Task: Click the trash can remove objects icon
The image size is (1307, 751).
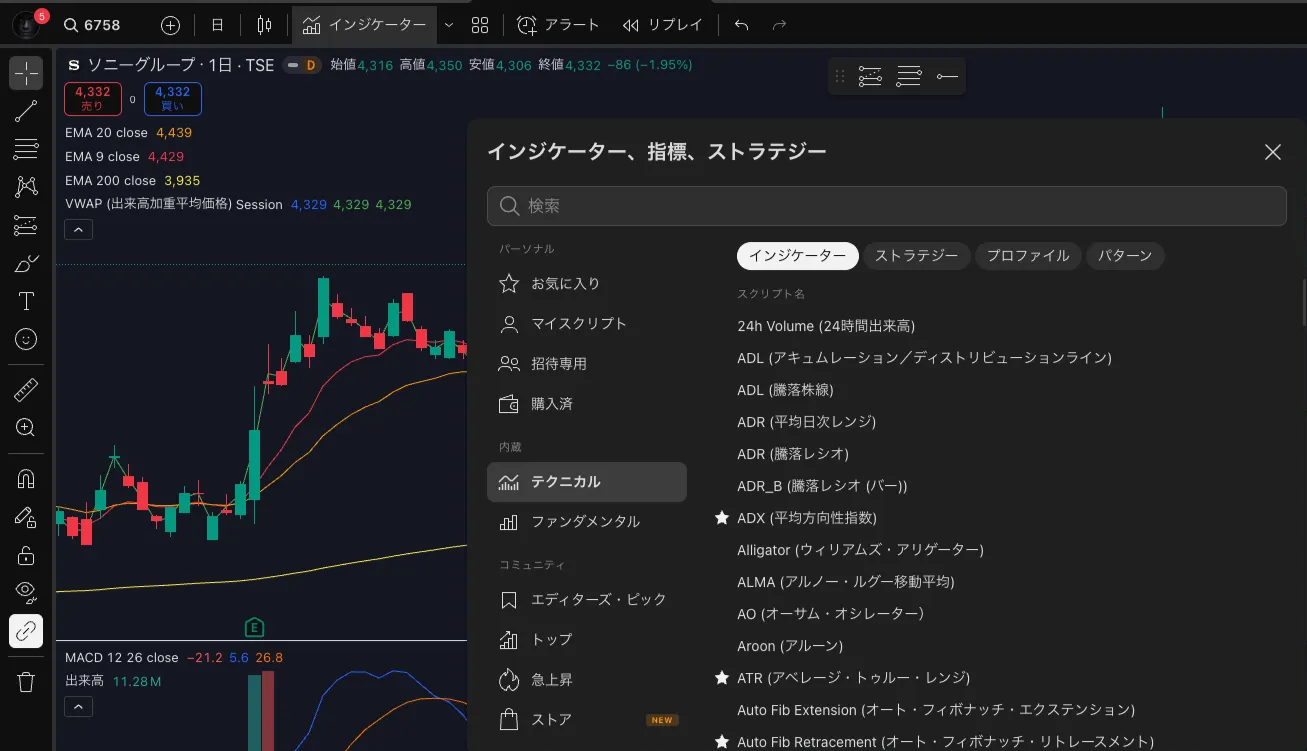Action: point(26,682)
